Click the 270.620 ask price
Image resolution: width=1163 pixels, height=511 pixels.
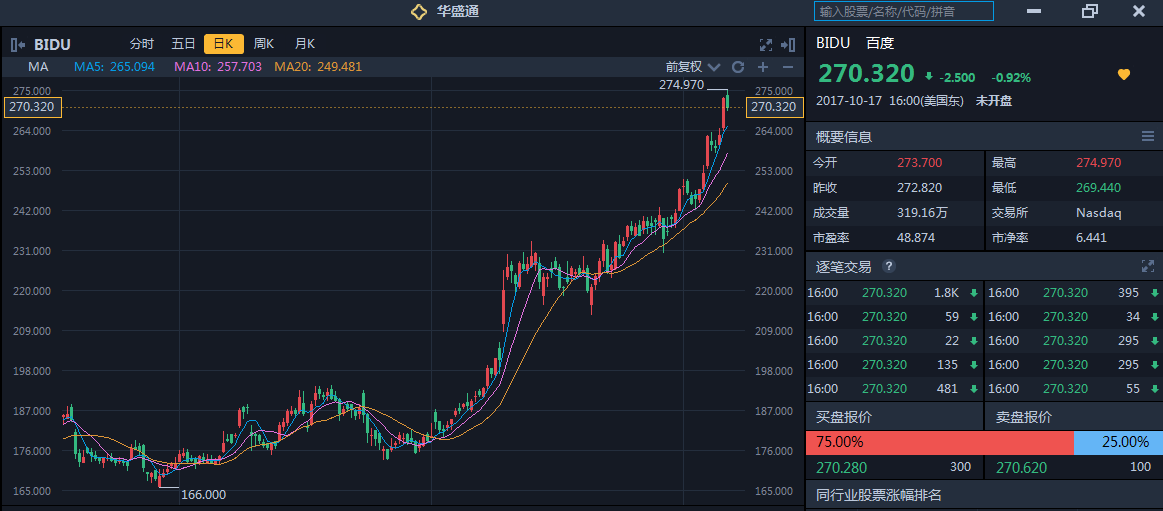coord(1021,467)
